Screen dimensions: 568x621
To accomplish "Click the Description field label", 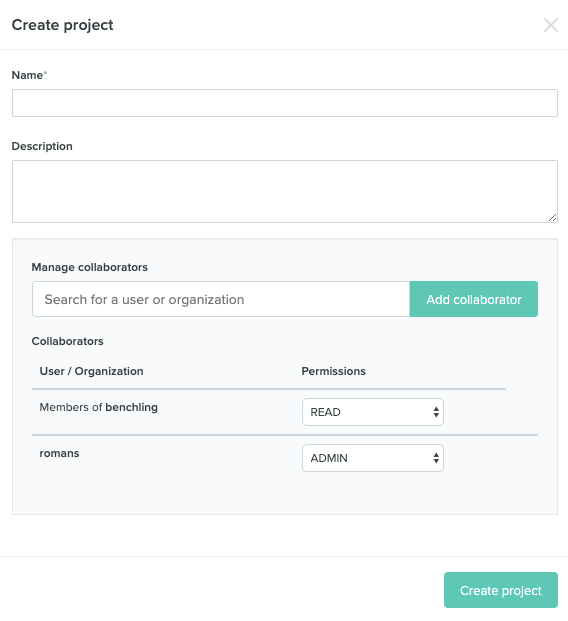I will coord(42,146).
